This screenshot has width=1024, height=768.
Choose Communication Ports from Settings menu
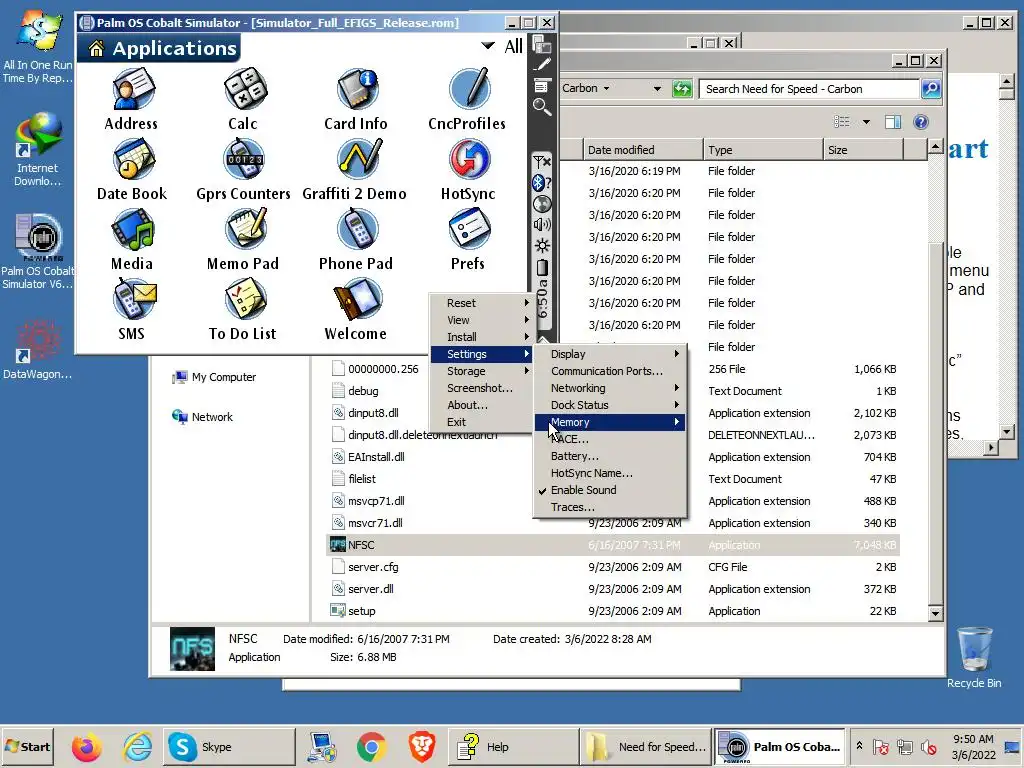tap(610, 371)
